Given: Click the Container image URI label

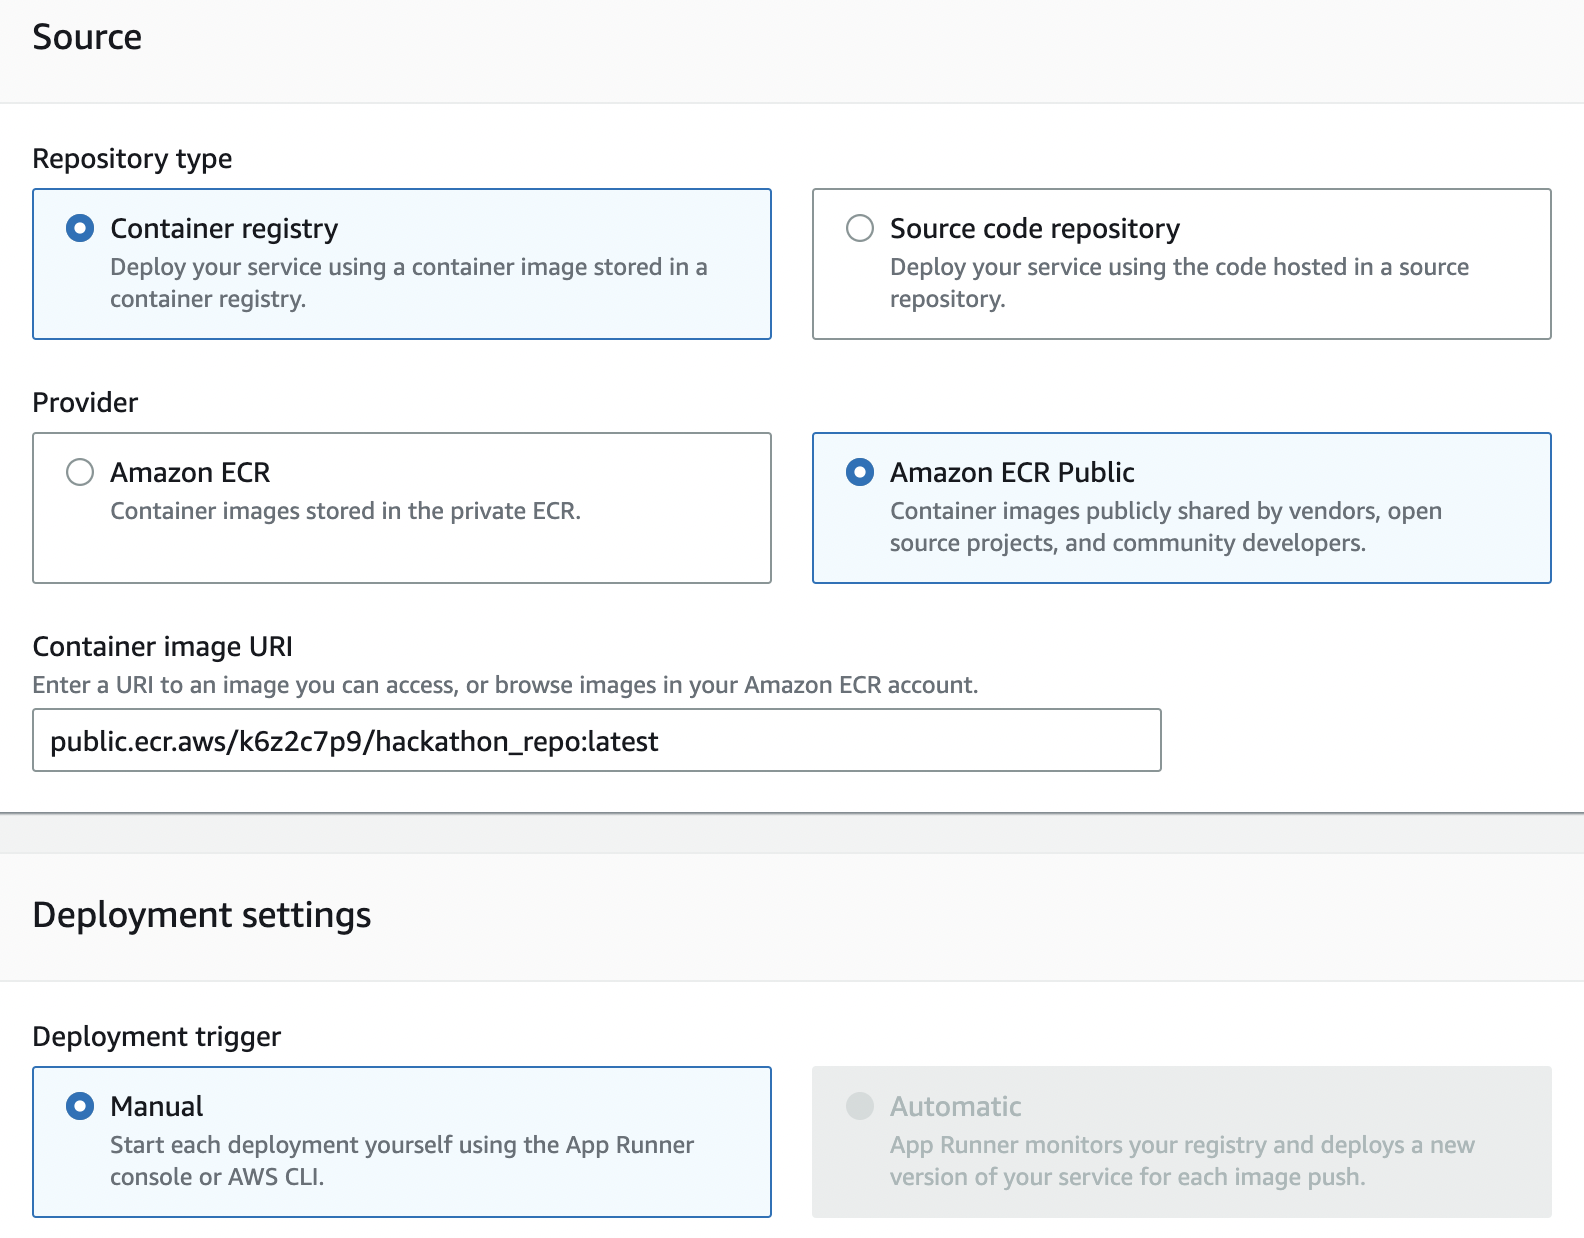Looking at the screenshot, I should click(162, 647).
